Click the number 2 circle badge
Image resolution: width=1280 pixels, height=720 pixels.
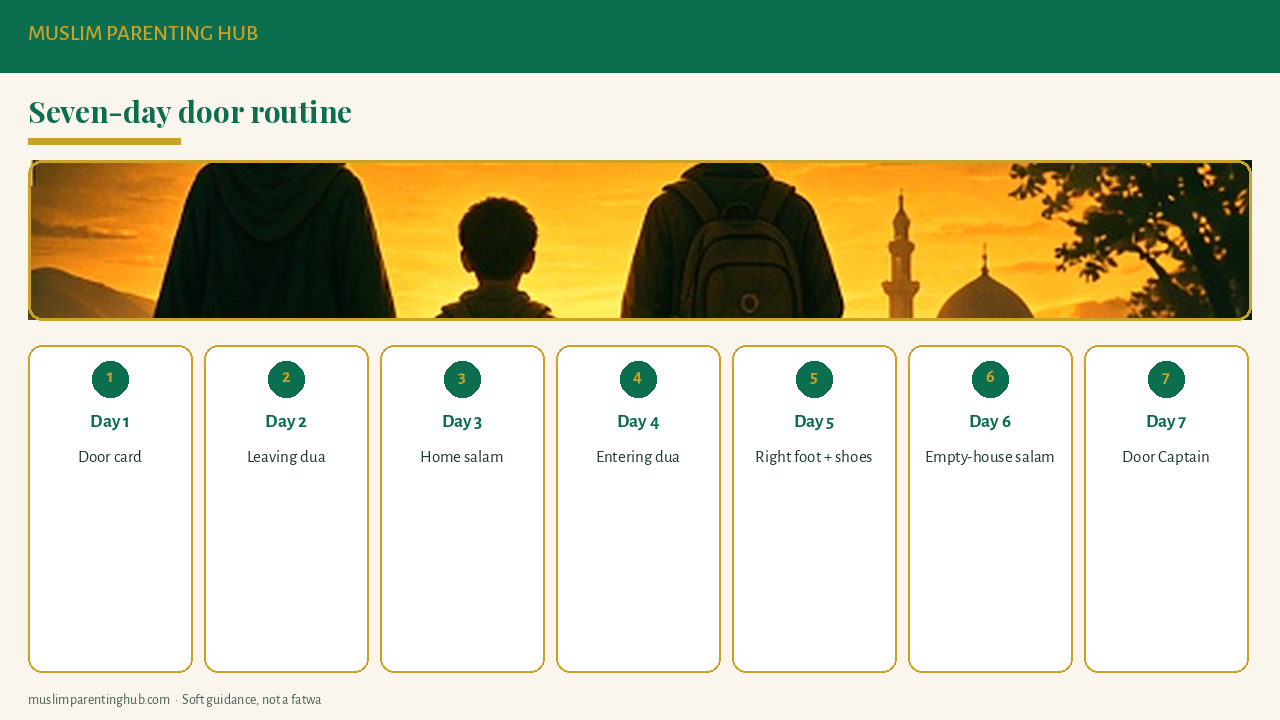tap(286, 379)
